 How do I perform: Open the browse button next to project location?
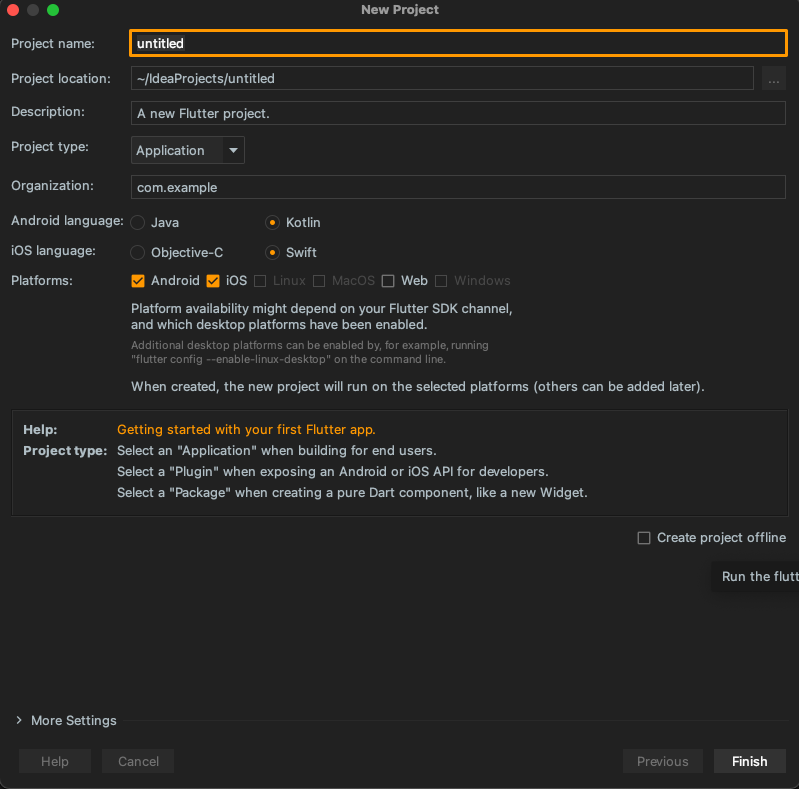(774, 78)
